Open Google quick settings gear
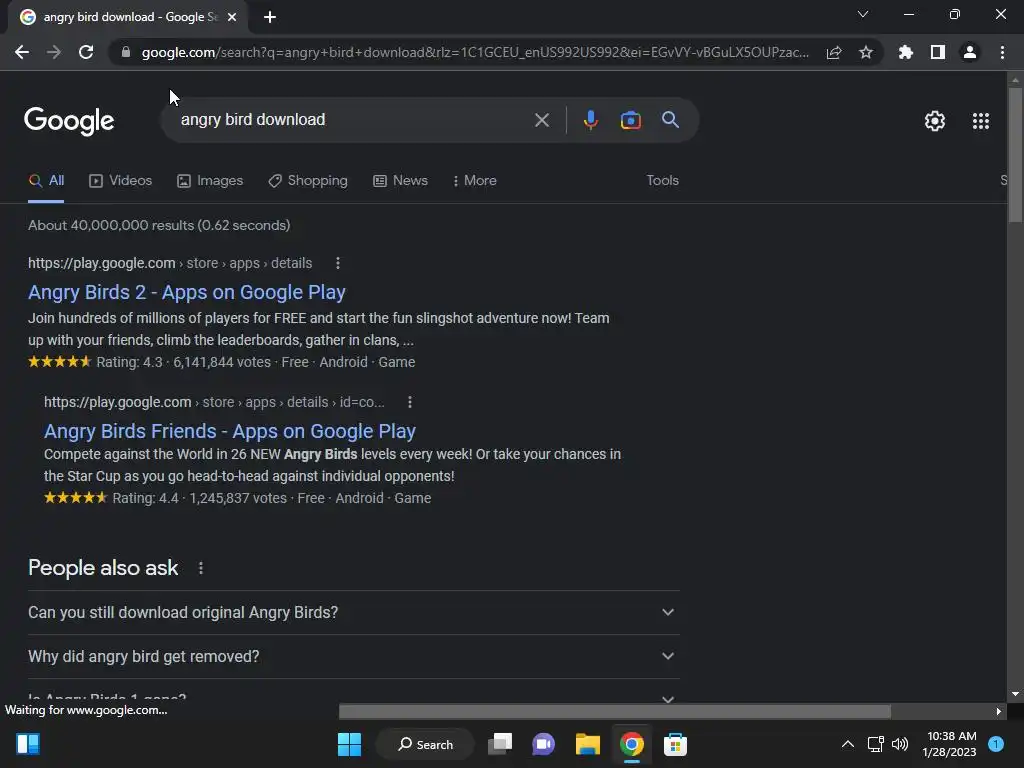 [935, 121]
